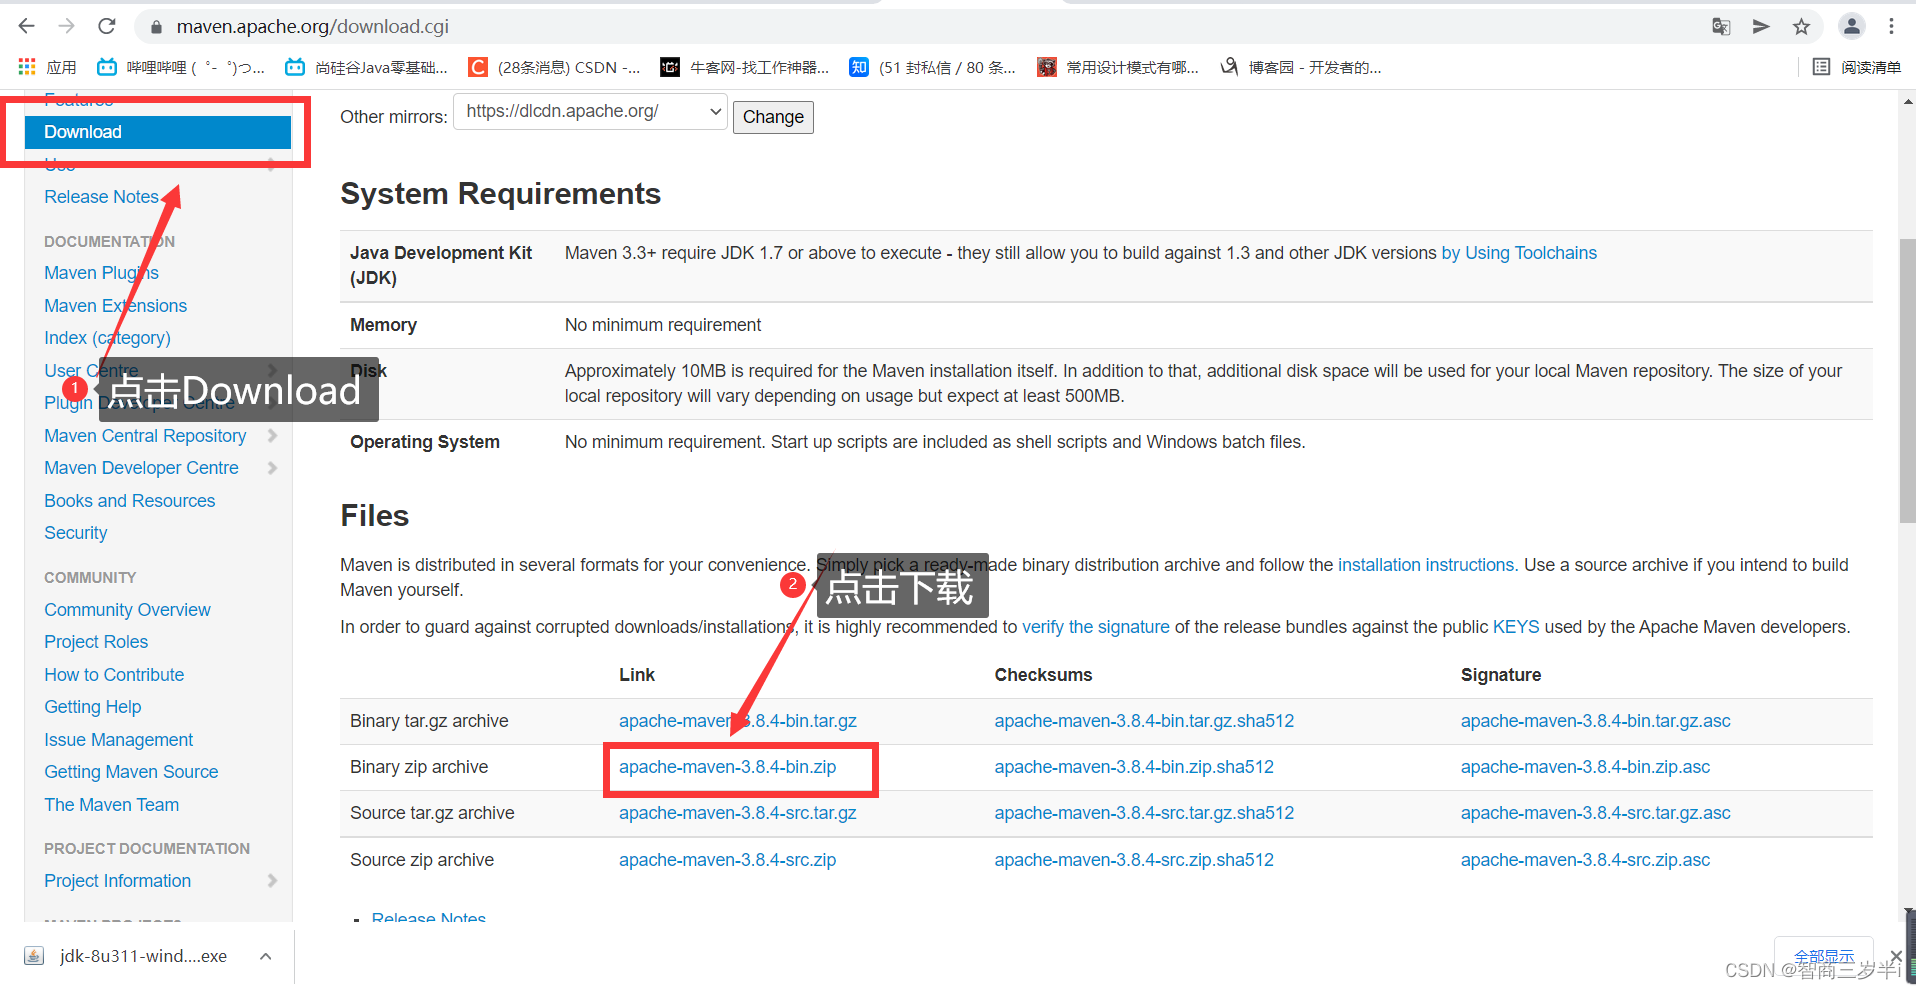Open the KEYS link
The width and height of the screenshot is (1916, 989).
[x=1516, y=627]
